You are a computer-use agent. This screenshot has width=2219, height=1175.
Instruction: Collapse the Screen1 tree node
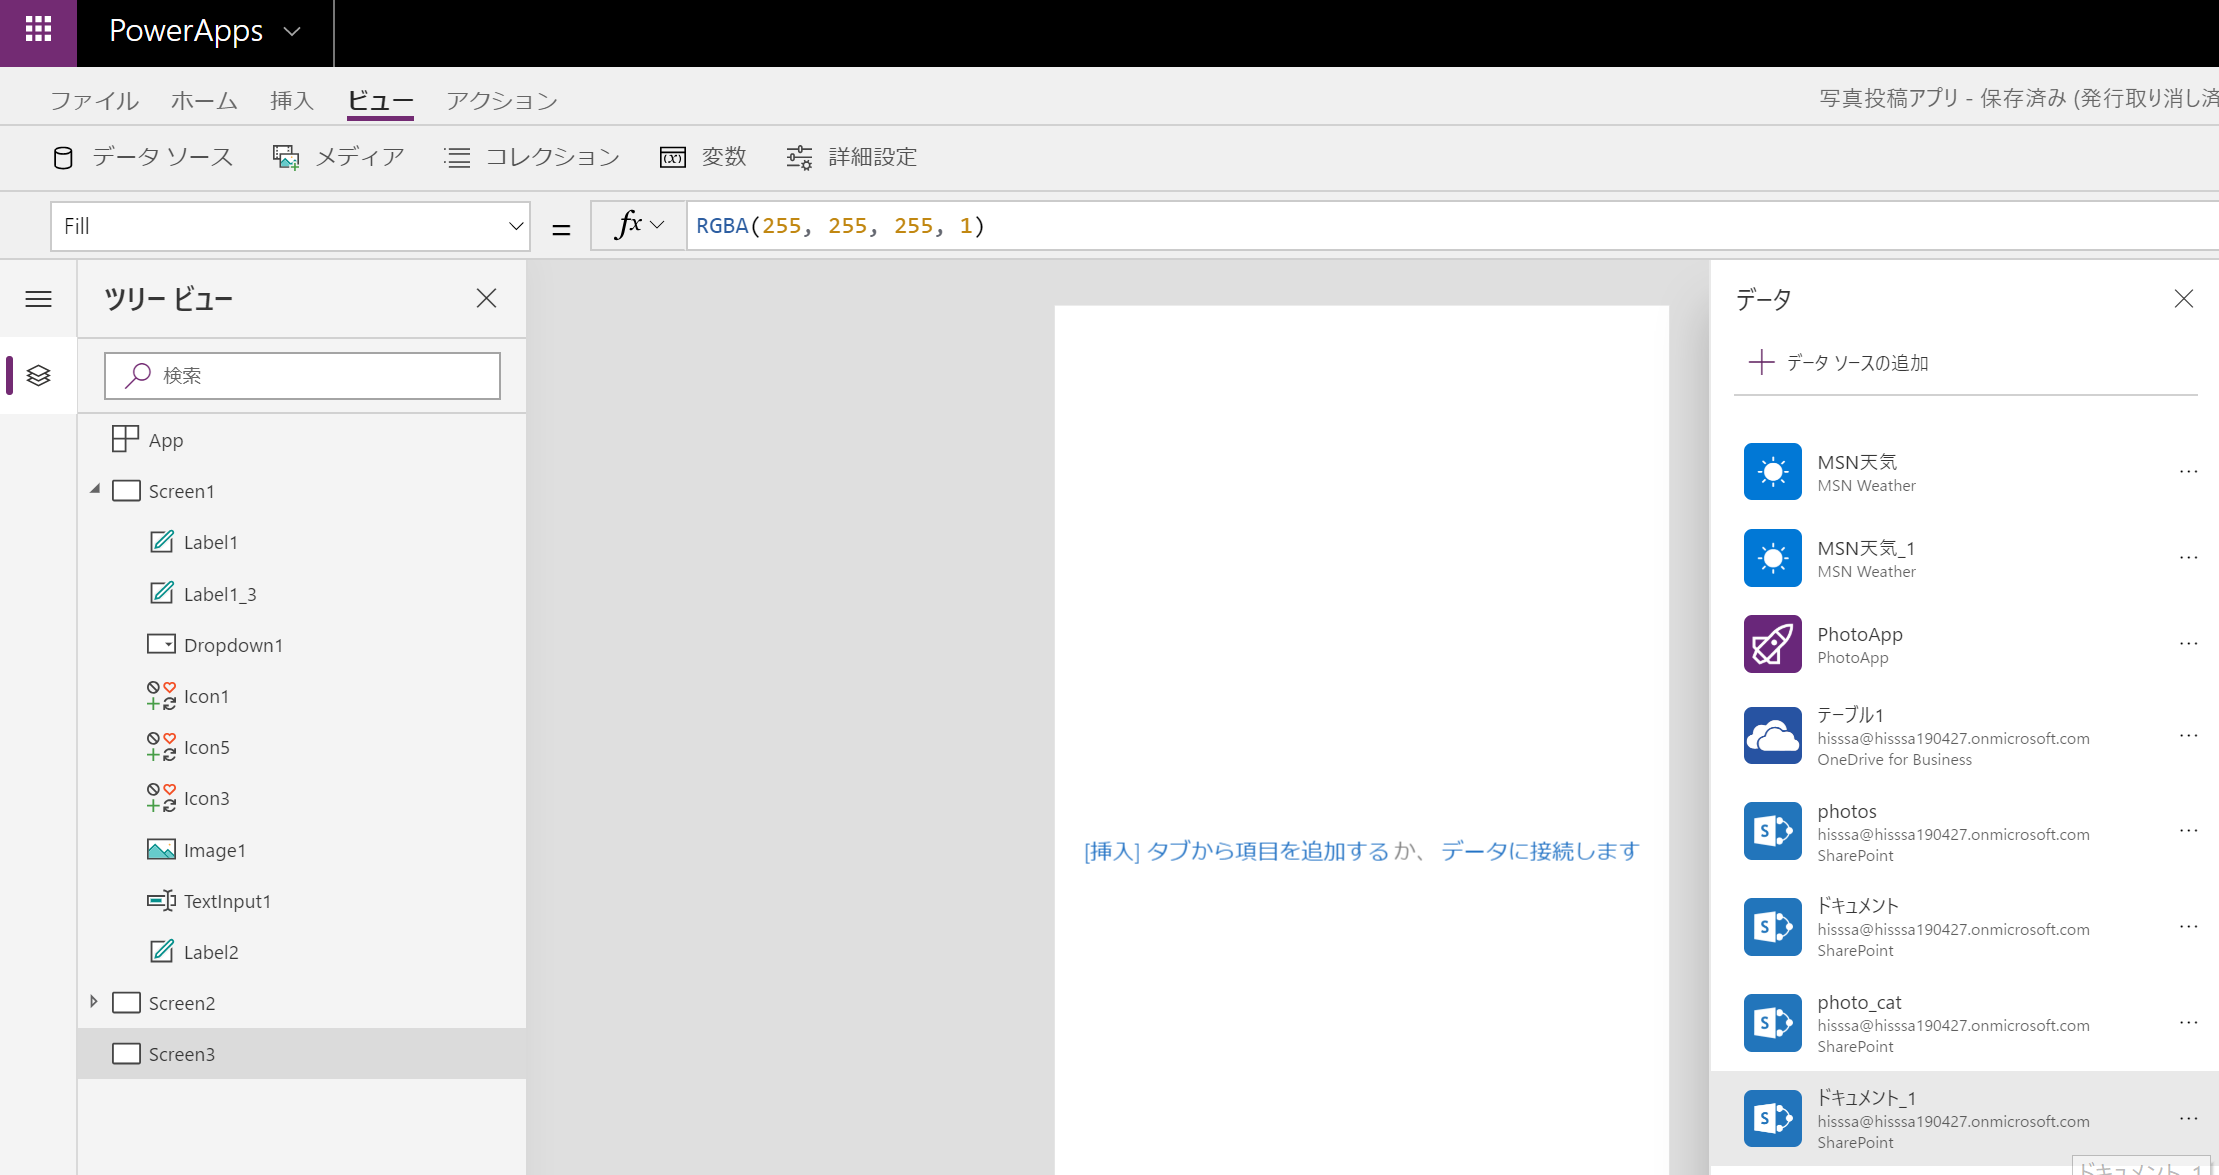95,490
